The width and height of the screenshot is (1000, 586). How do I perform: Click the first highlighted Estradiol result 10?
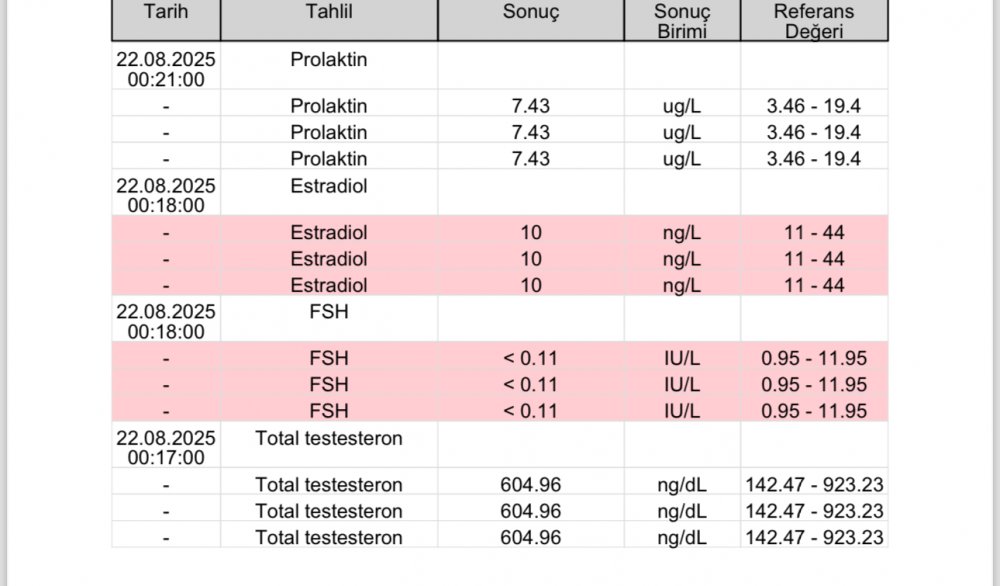(x=531, y=232)
